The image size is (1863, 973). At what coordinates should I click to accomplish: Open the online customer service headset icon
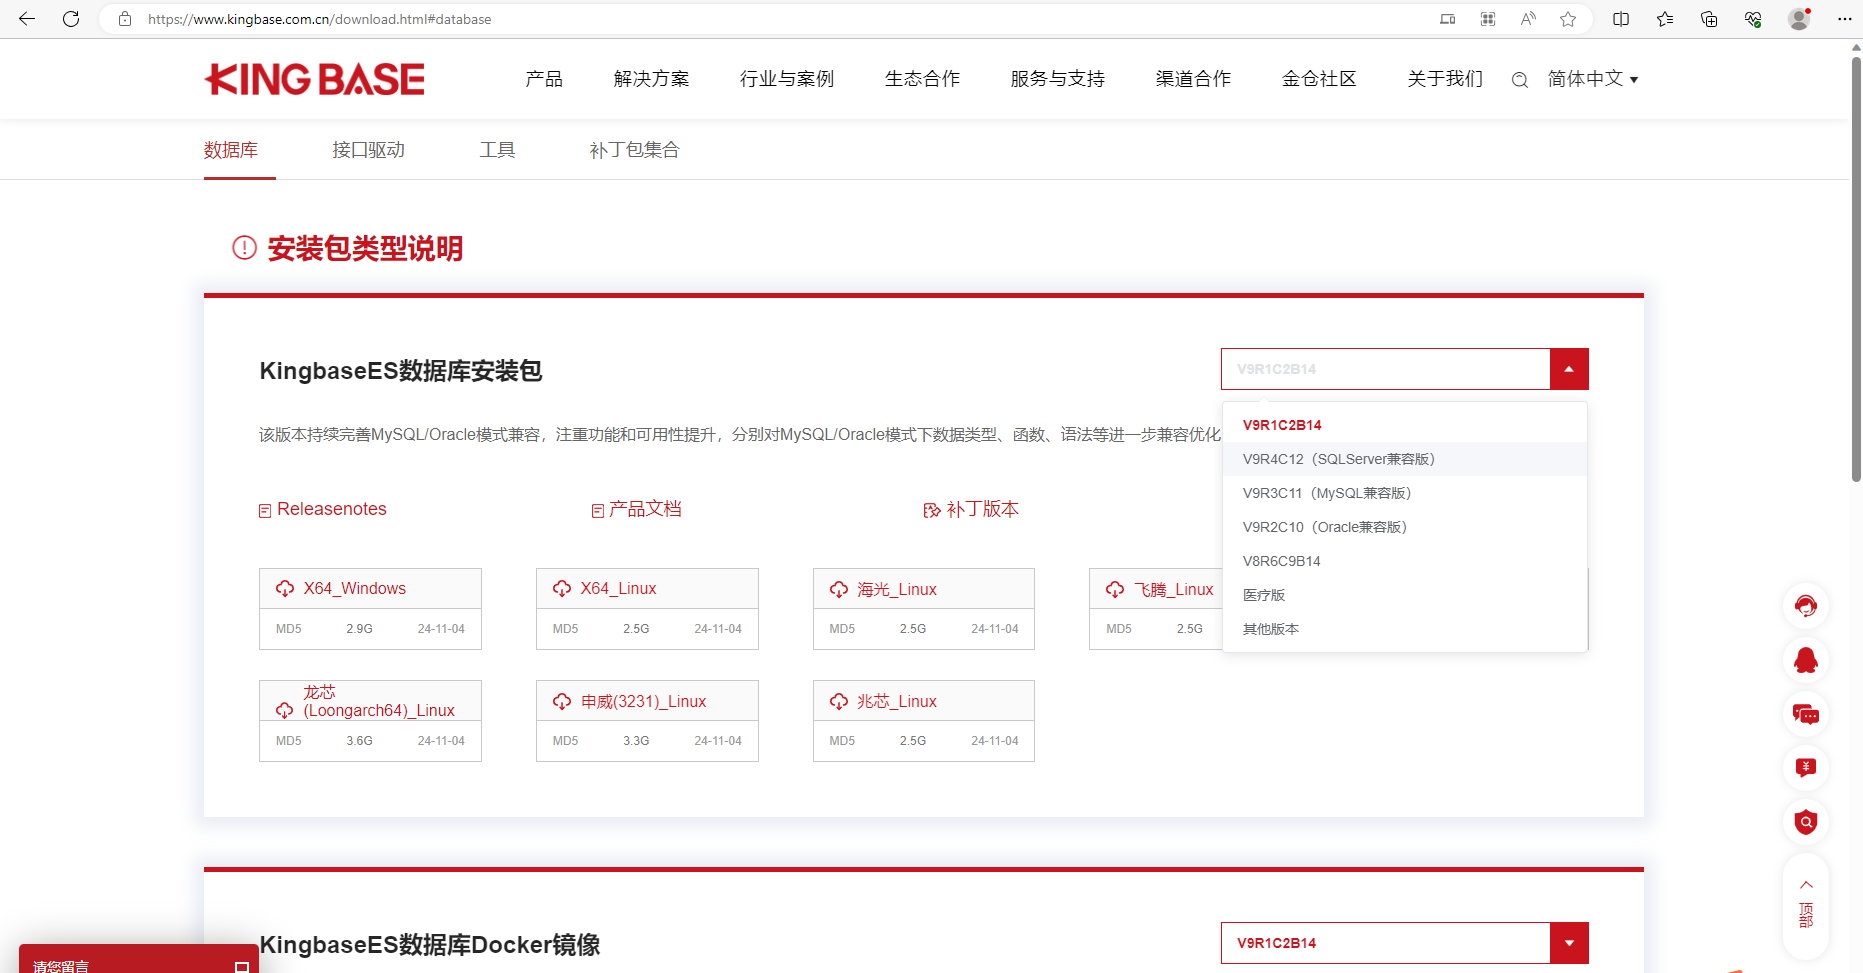1805,605
